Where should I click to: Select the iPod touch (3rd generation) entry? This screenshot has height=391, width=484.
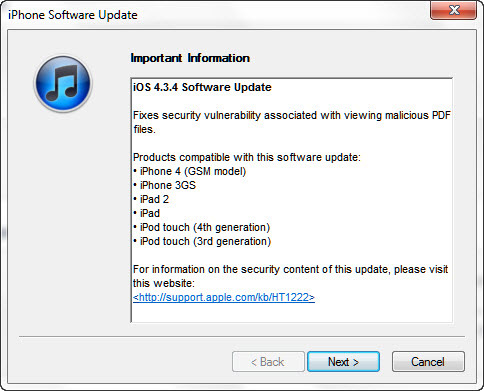coord(202,241)
